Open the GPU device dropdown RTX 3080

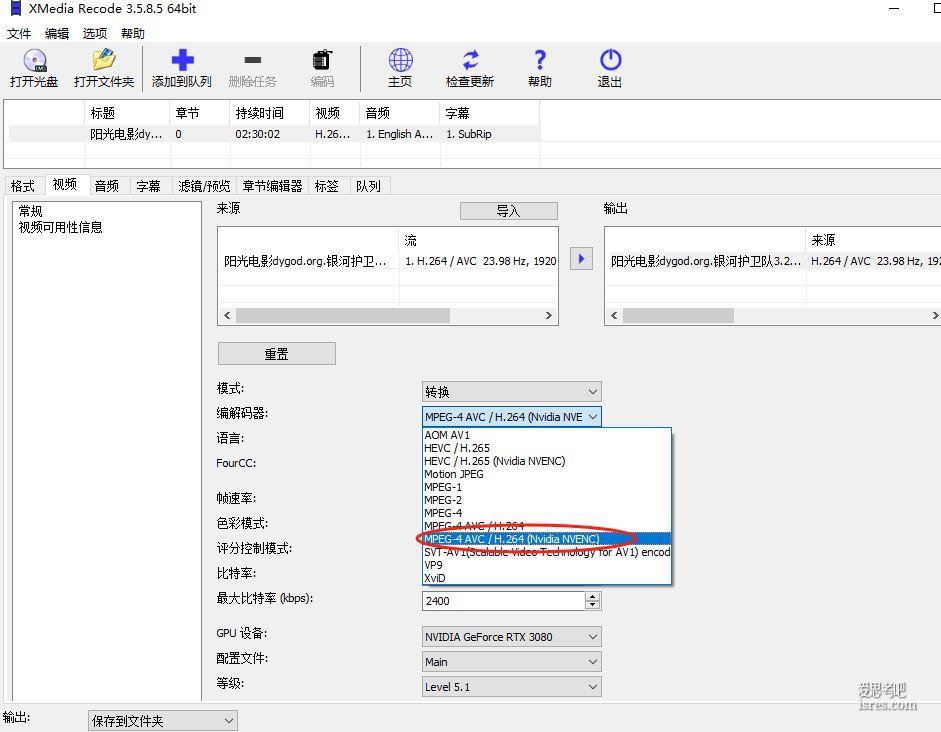pos(512,637)
